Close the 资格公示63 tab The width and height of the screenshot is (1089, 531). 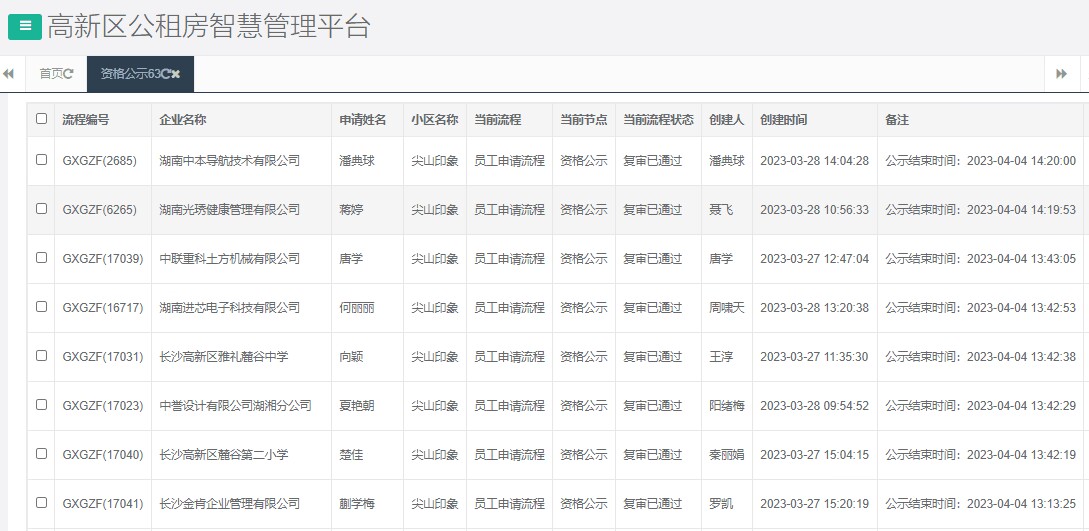tap(176, 74)
